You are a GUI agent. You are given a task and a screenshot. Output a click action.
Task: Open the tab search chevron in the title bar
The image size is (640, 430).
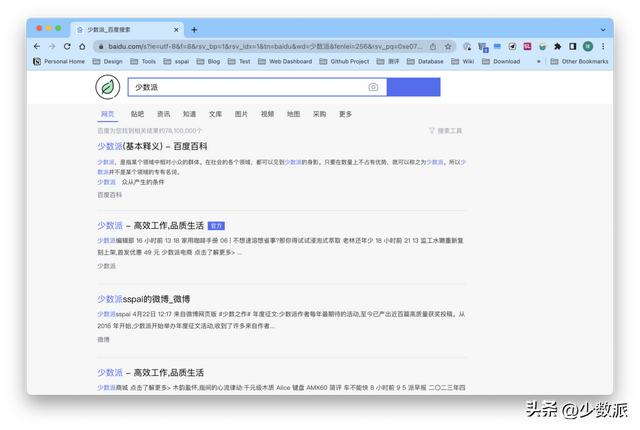point(603,30)
